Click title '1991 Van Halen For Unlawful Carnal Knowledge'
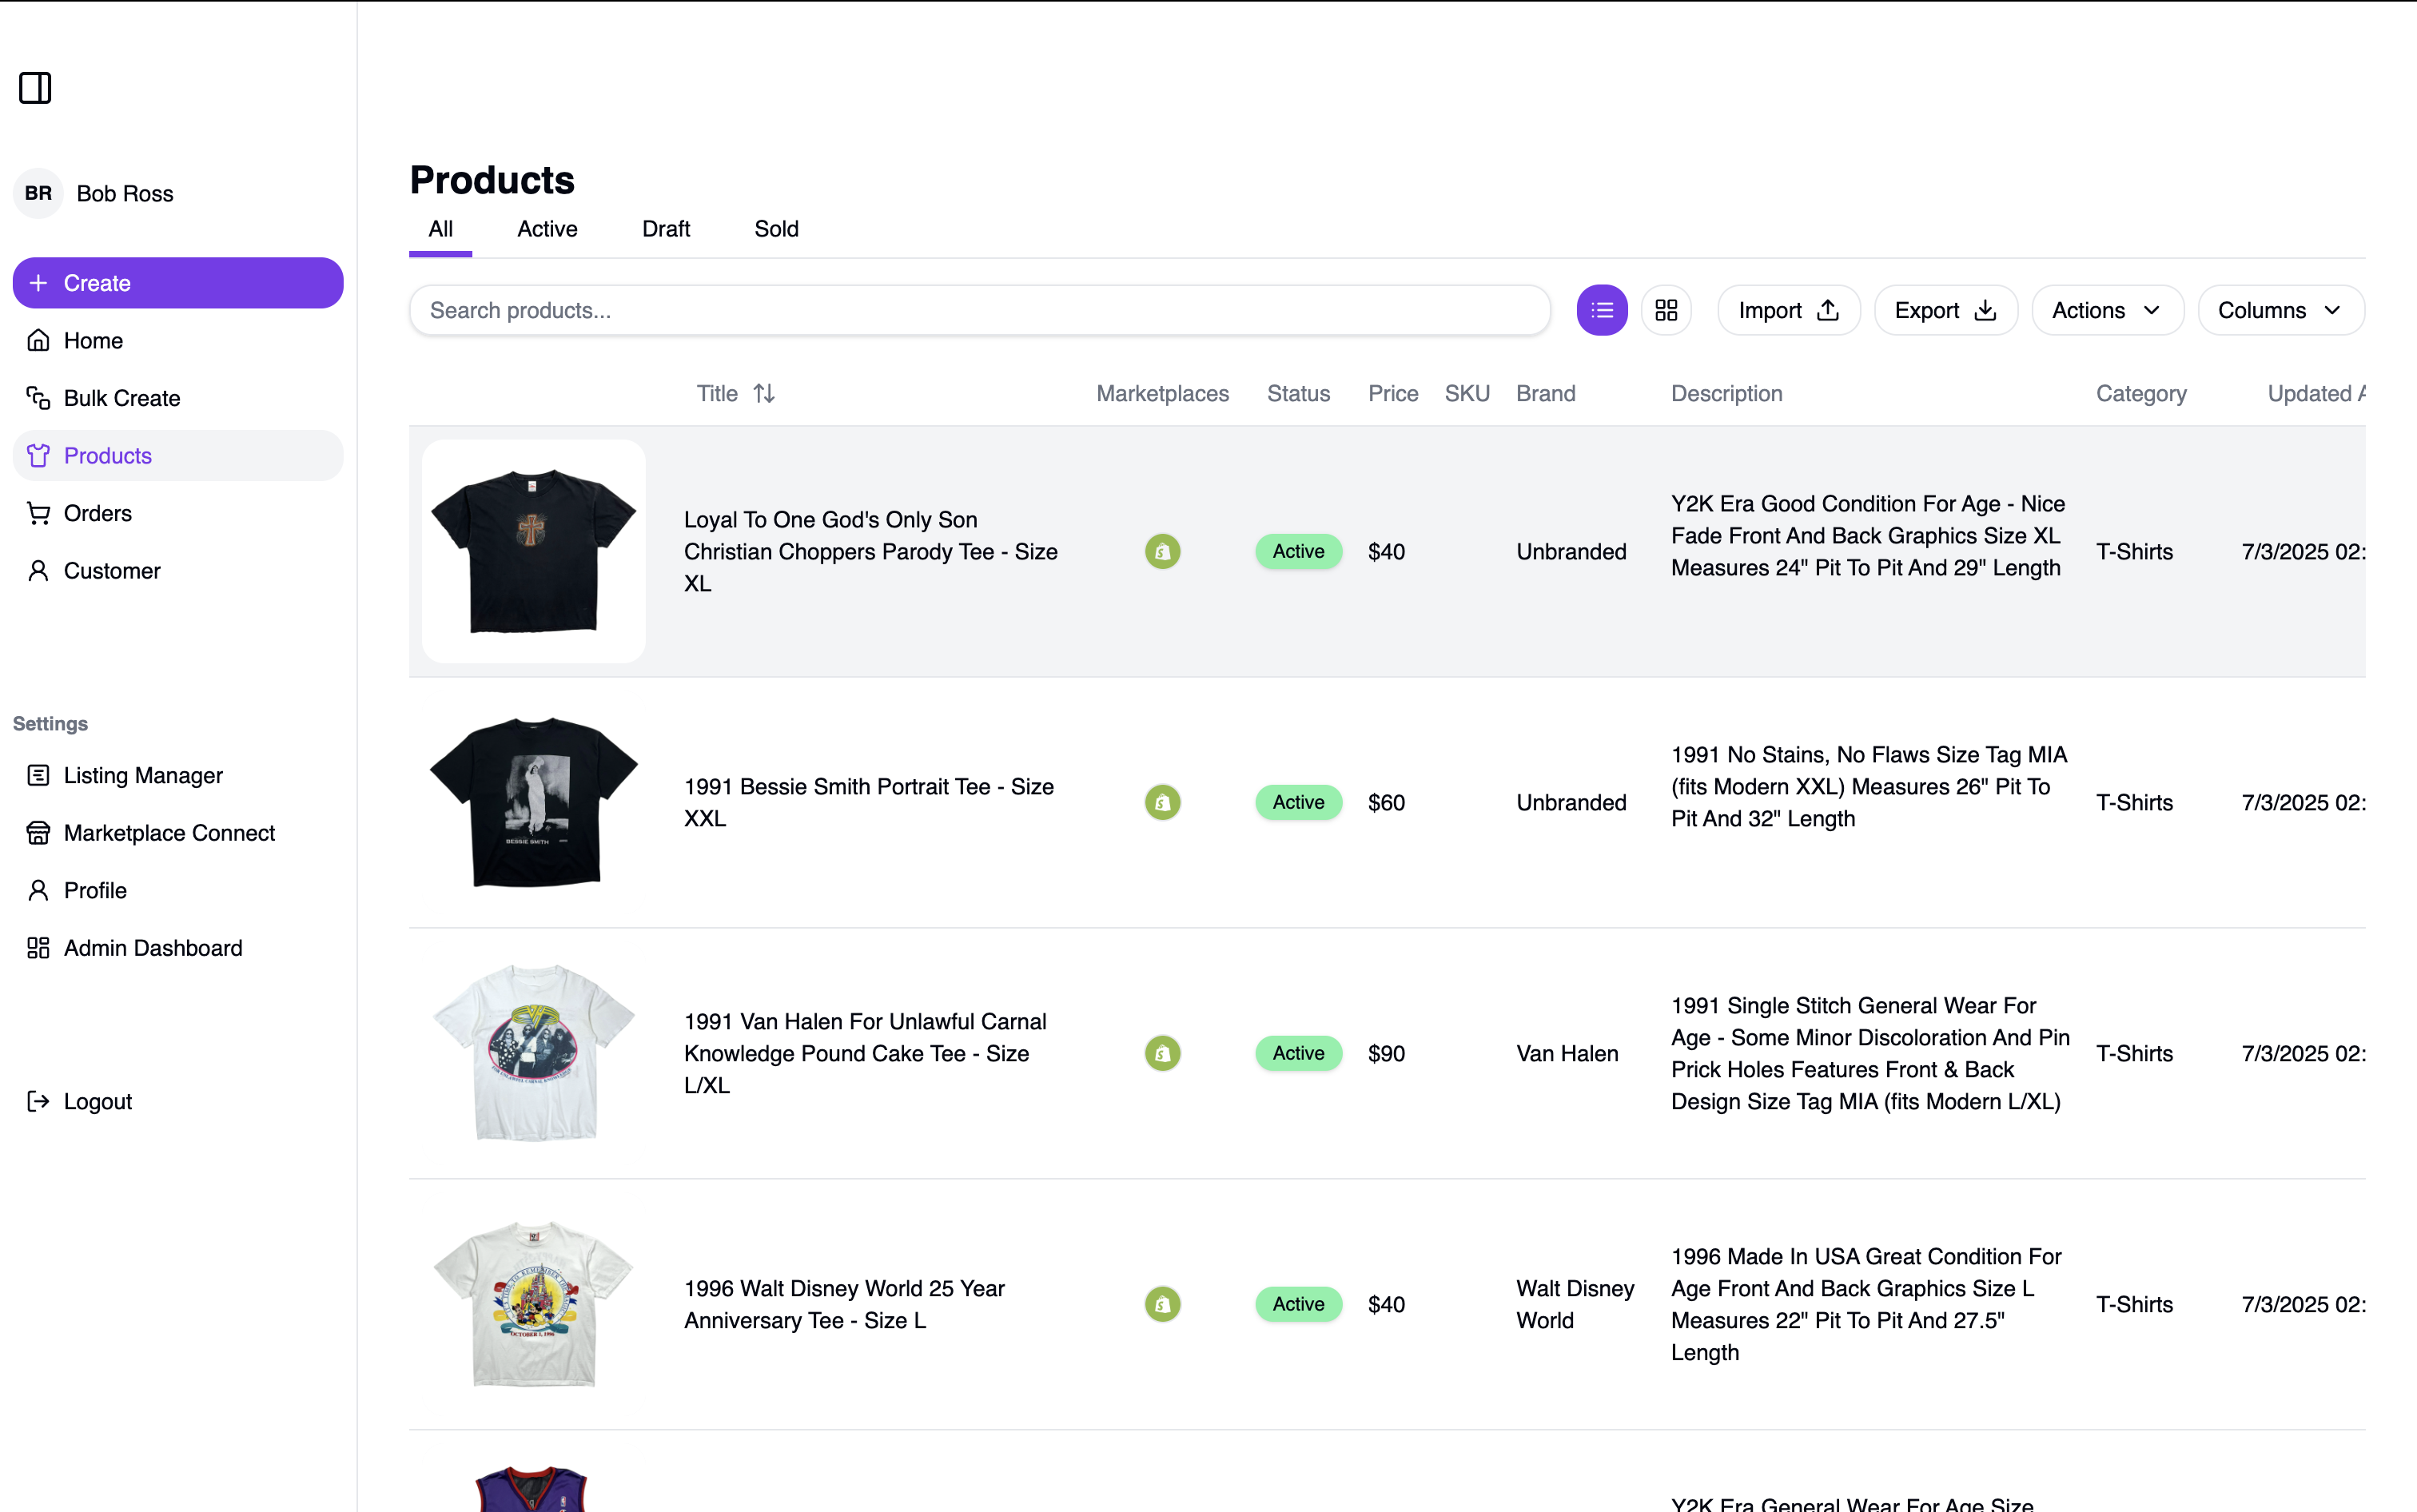This screenshot has height=1512, width=2417. click(x=865, y=1053)
